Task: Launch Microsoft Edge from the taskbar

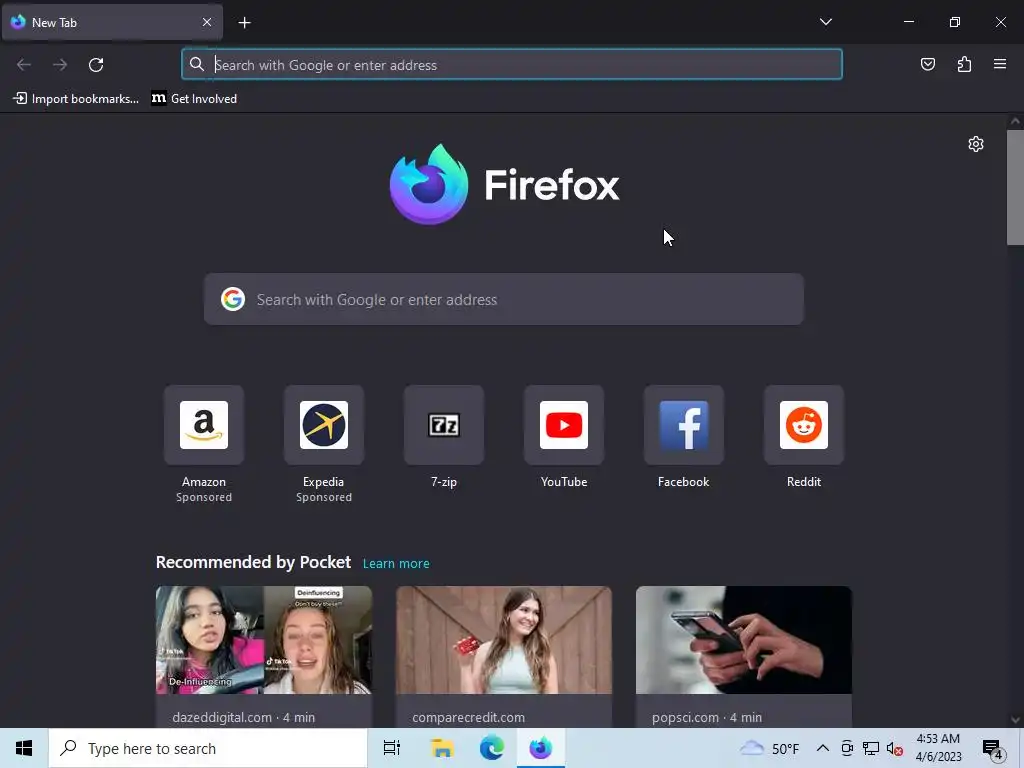Action: 492,748
